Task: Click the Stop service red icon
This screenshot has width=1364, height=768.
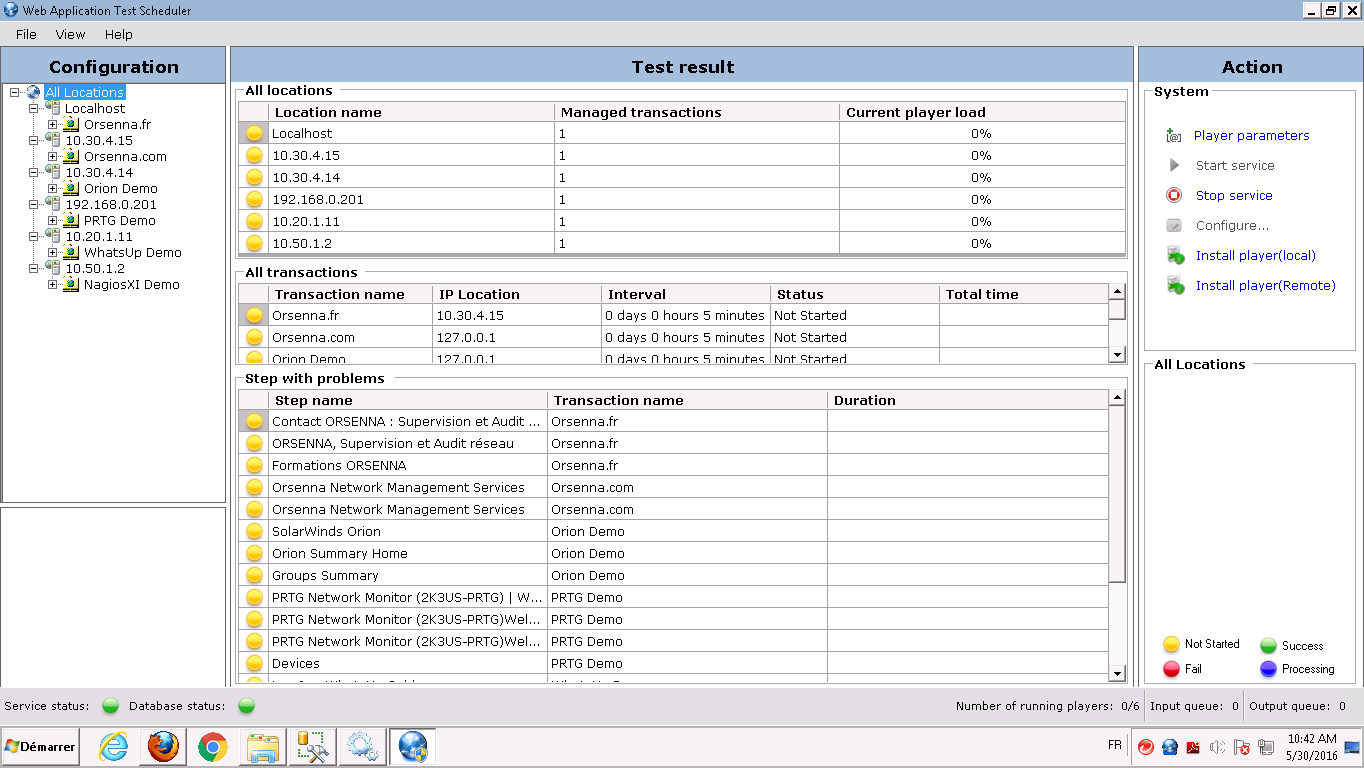Action: (x=1175, y=196)
